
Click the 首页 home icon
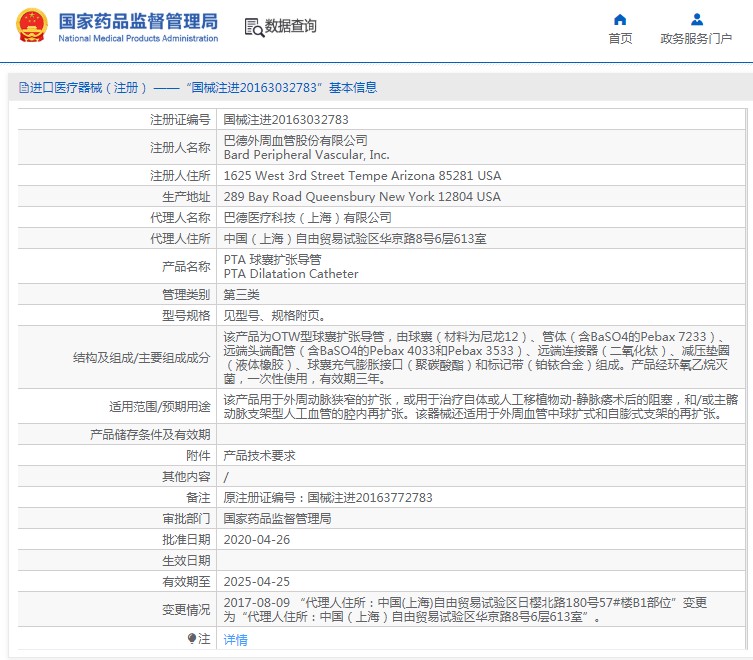point(620,19)
